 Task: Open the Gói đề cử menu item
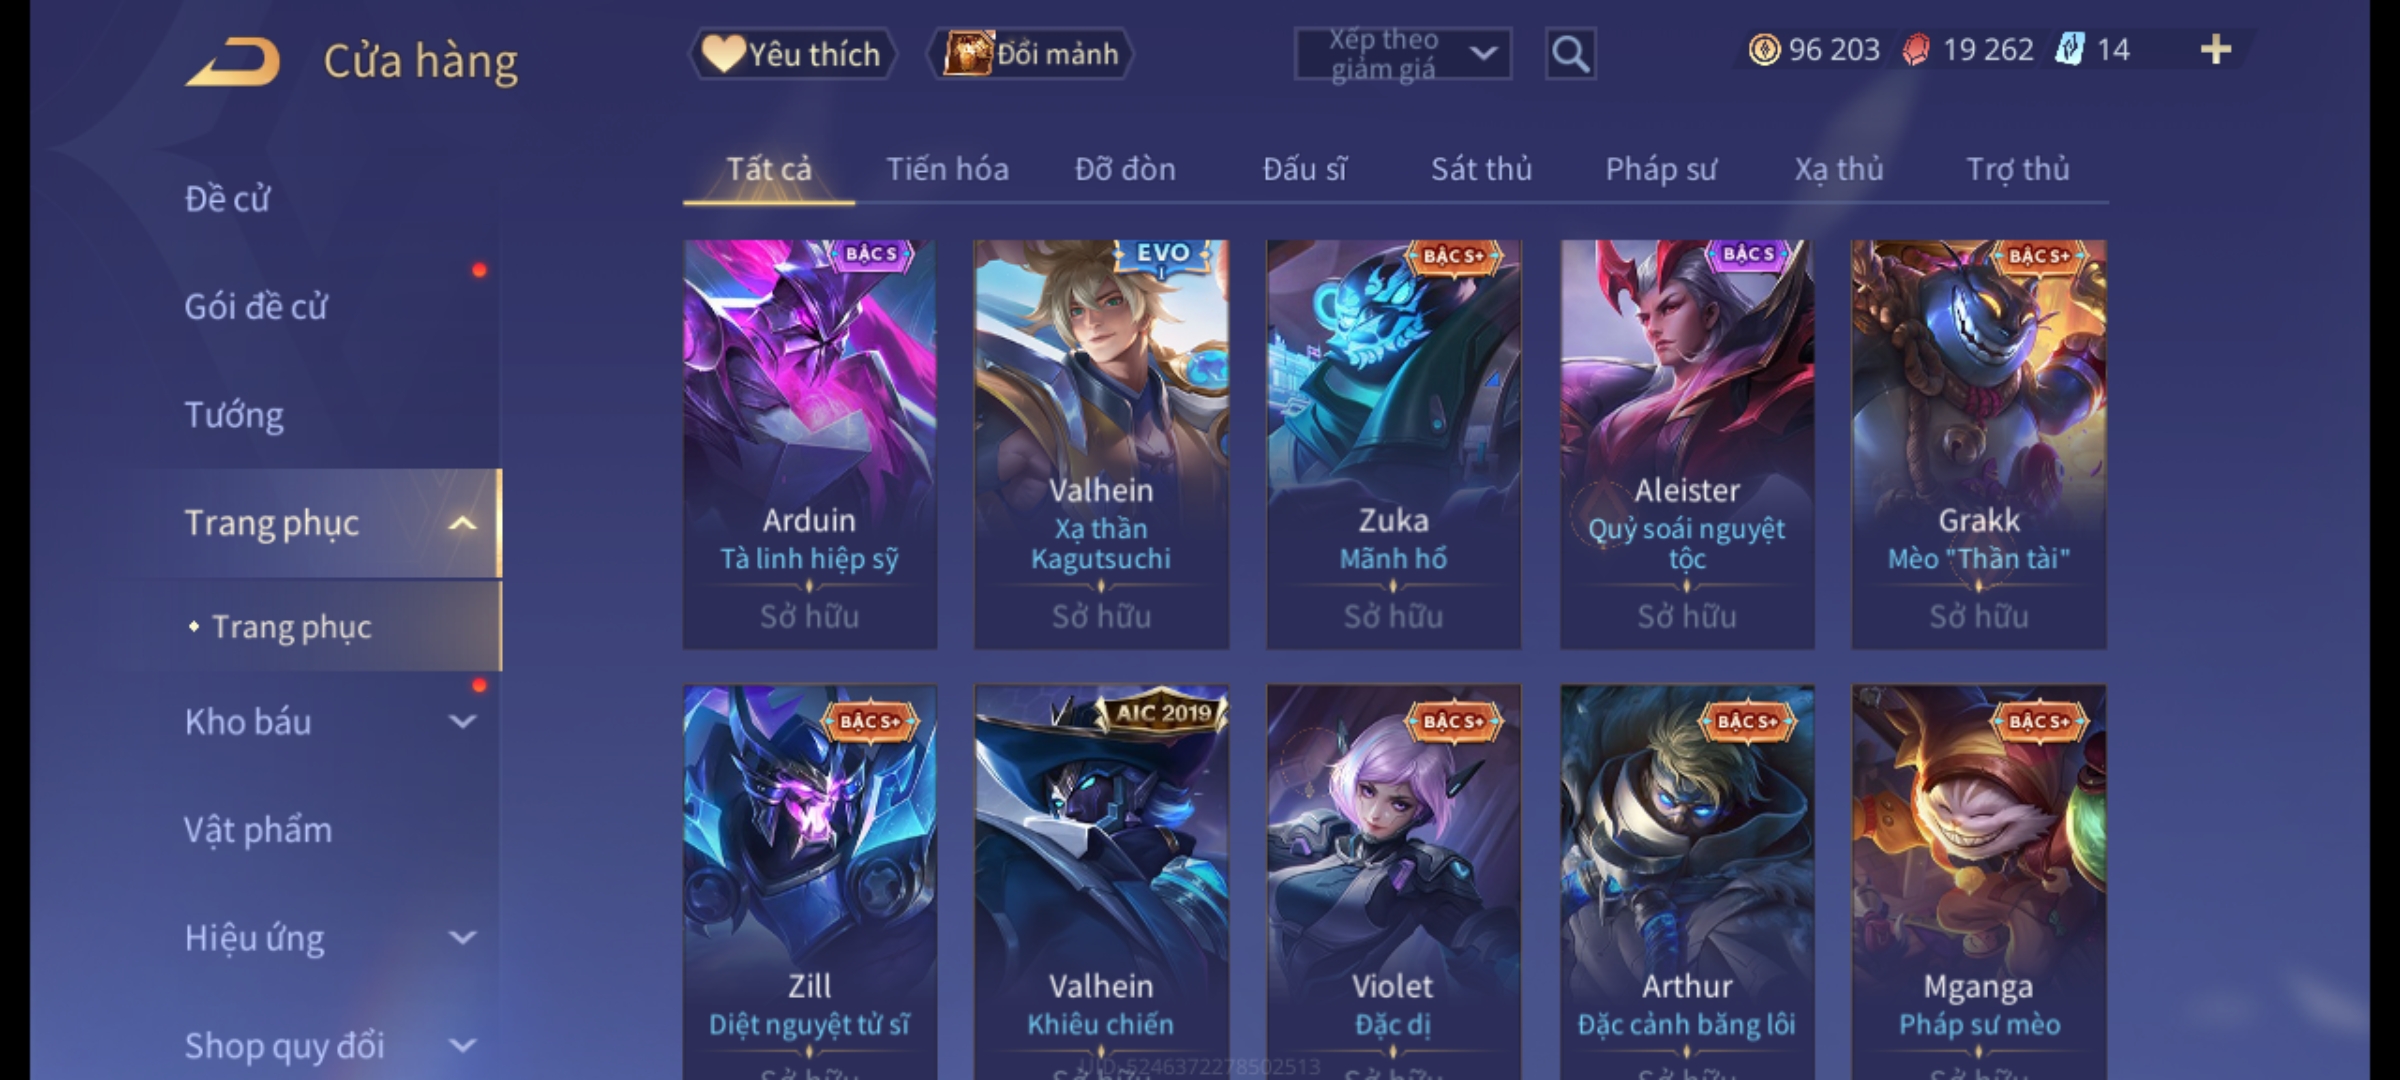[256, 307]
